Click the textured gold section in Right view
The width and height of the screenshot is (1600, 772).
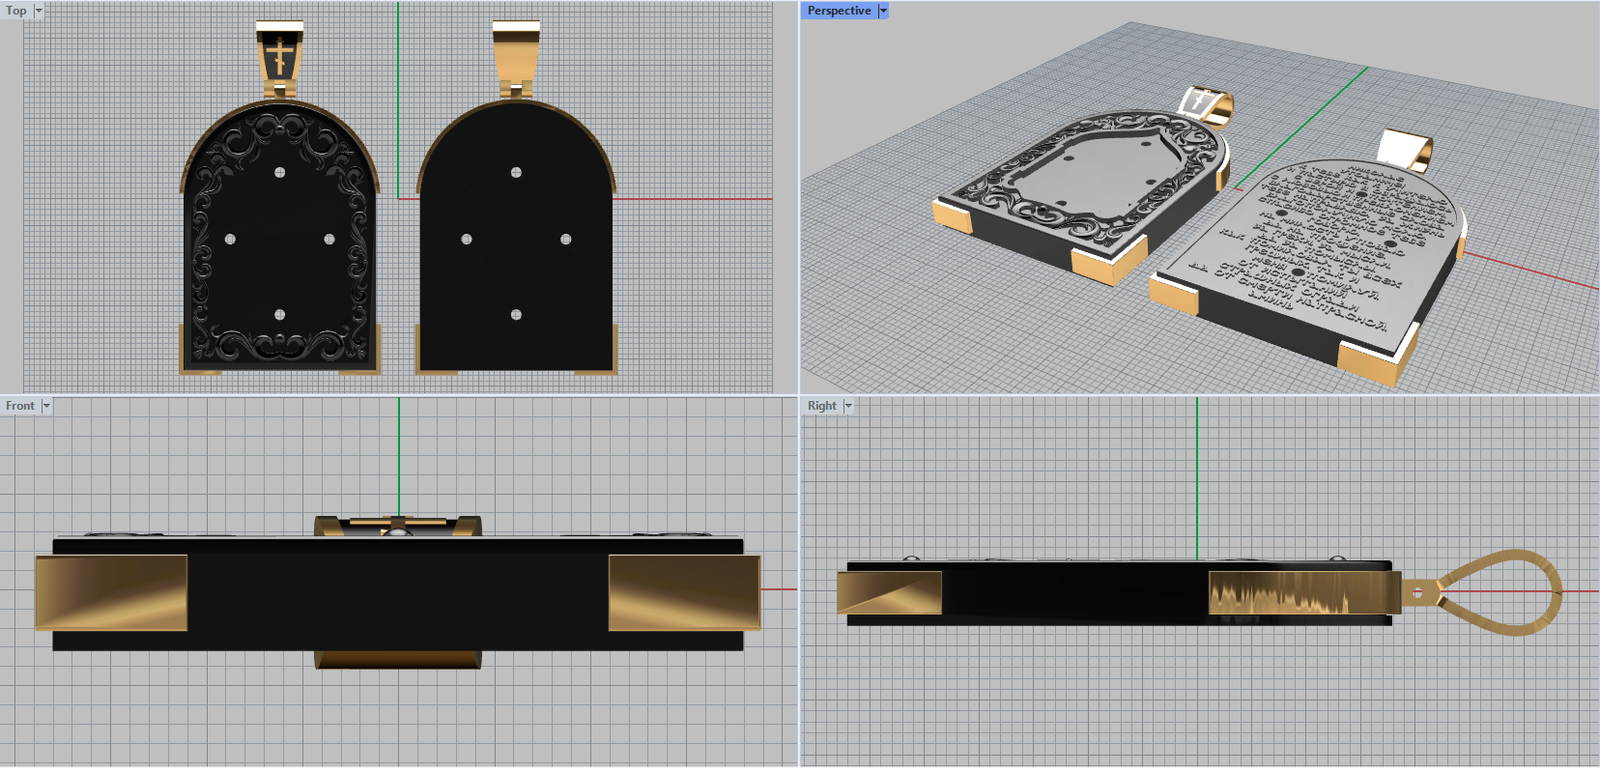(1280, 593)
